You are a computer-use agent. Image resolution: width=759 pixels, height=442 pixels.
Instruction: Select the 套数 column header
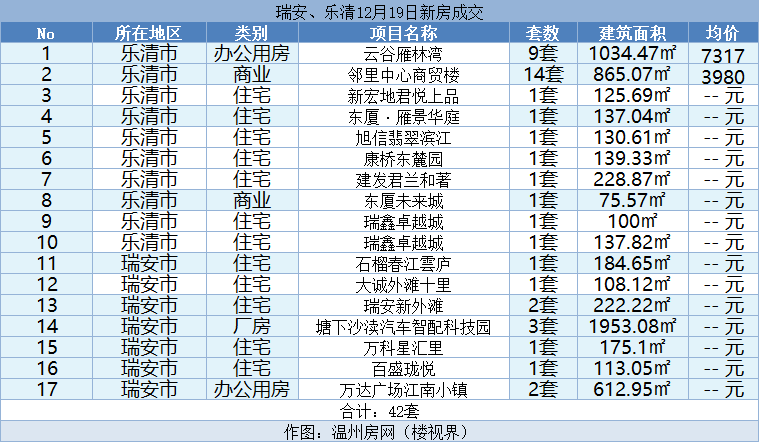(543, 33)
